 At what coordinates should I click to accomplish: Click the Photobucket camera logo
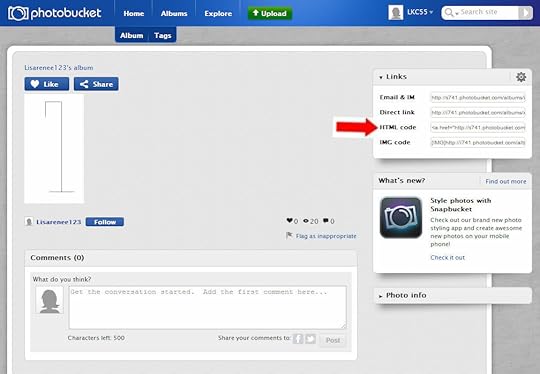click(18, 13)
